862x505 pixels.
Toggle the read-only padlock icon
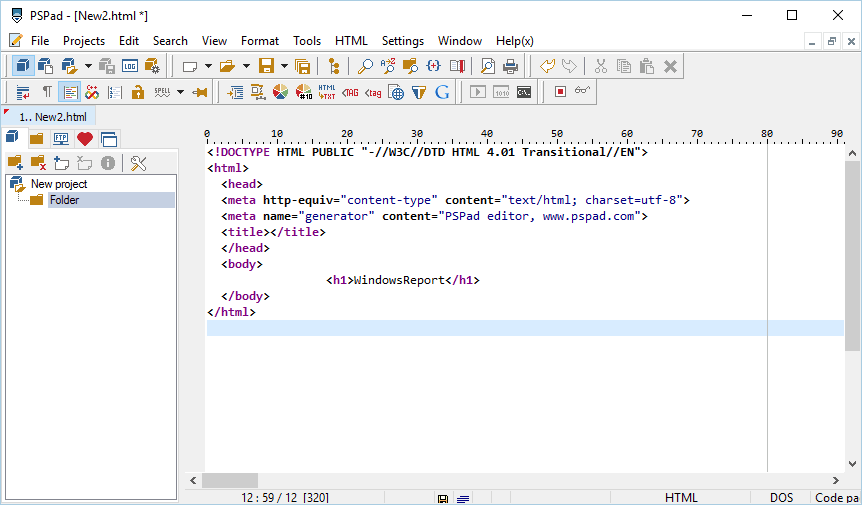point(137,92)
